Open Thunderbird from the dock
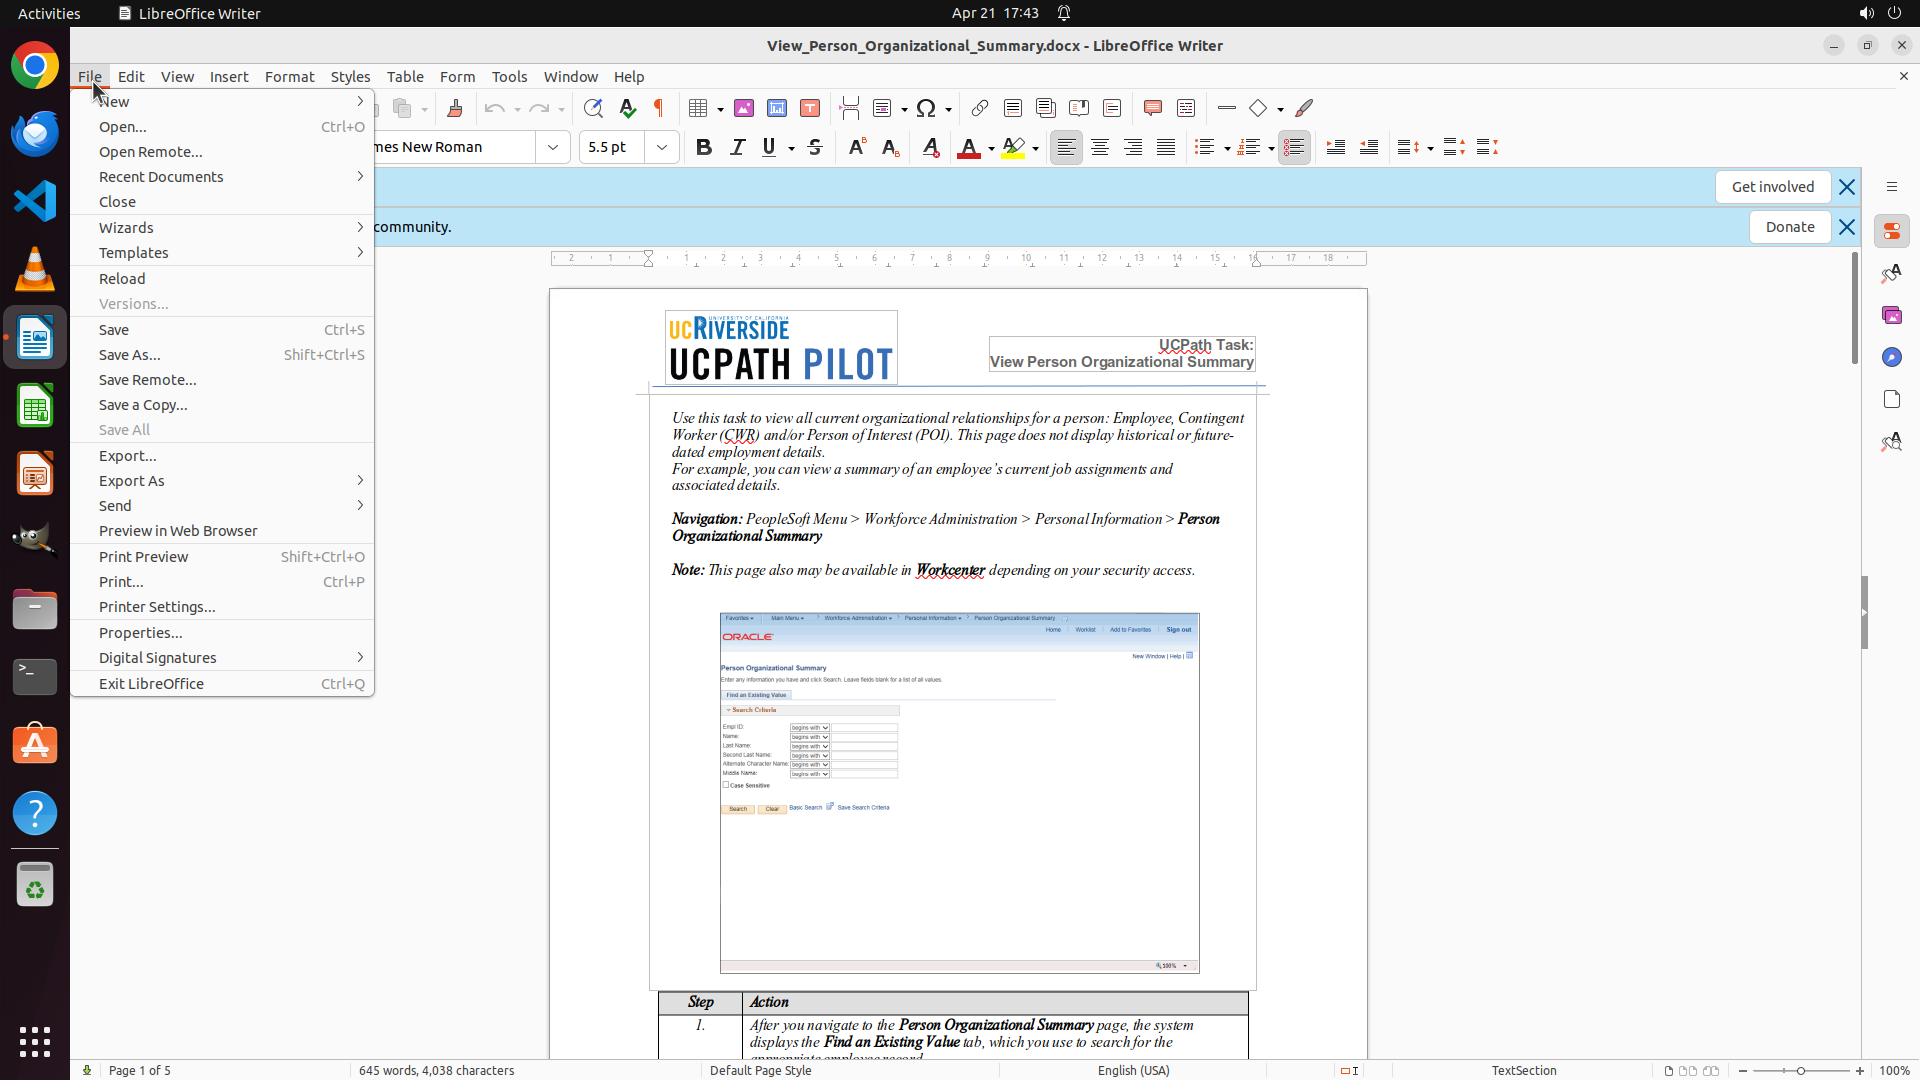Viewport: 1920px width, 1080px height. click(x=35, y=133)
